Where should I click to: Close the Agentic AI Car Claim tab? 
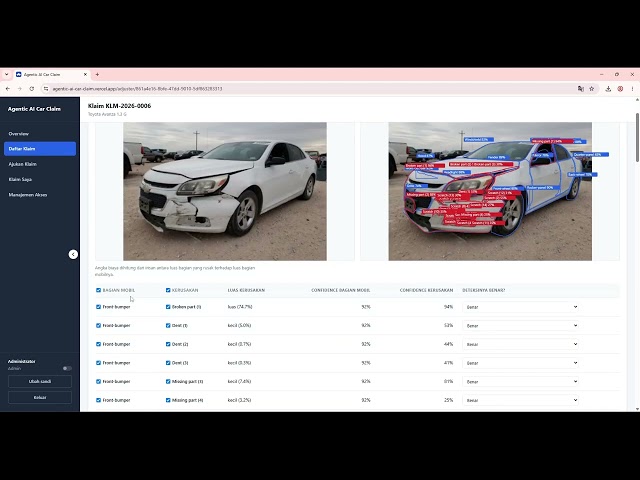tap(85, 74)
